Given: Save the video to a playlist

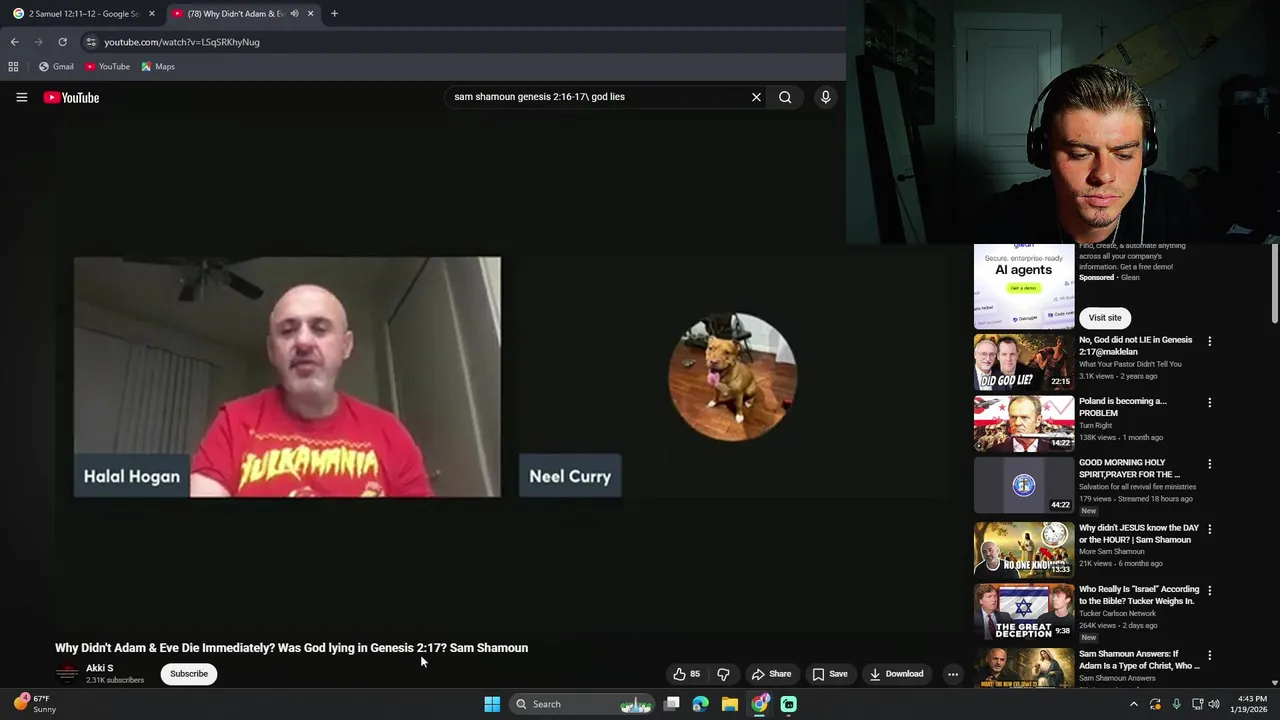Looking at the screenshot, I should coord(830,674).
